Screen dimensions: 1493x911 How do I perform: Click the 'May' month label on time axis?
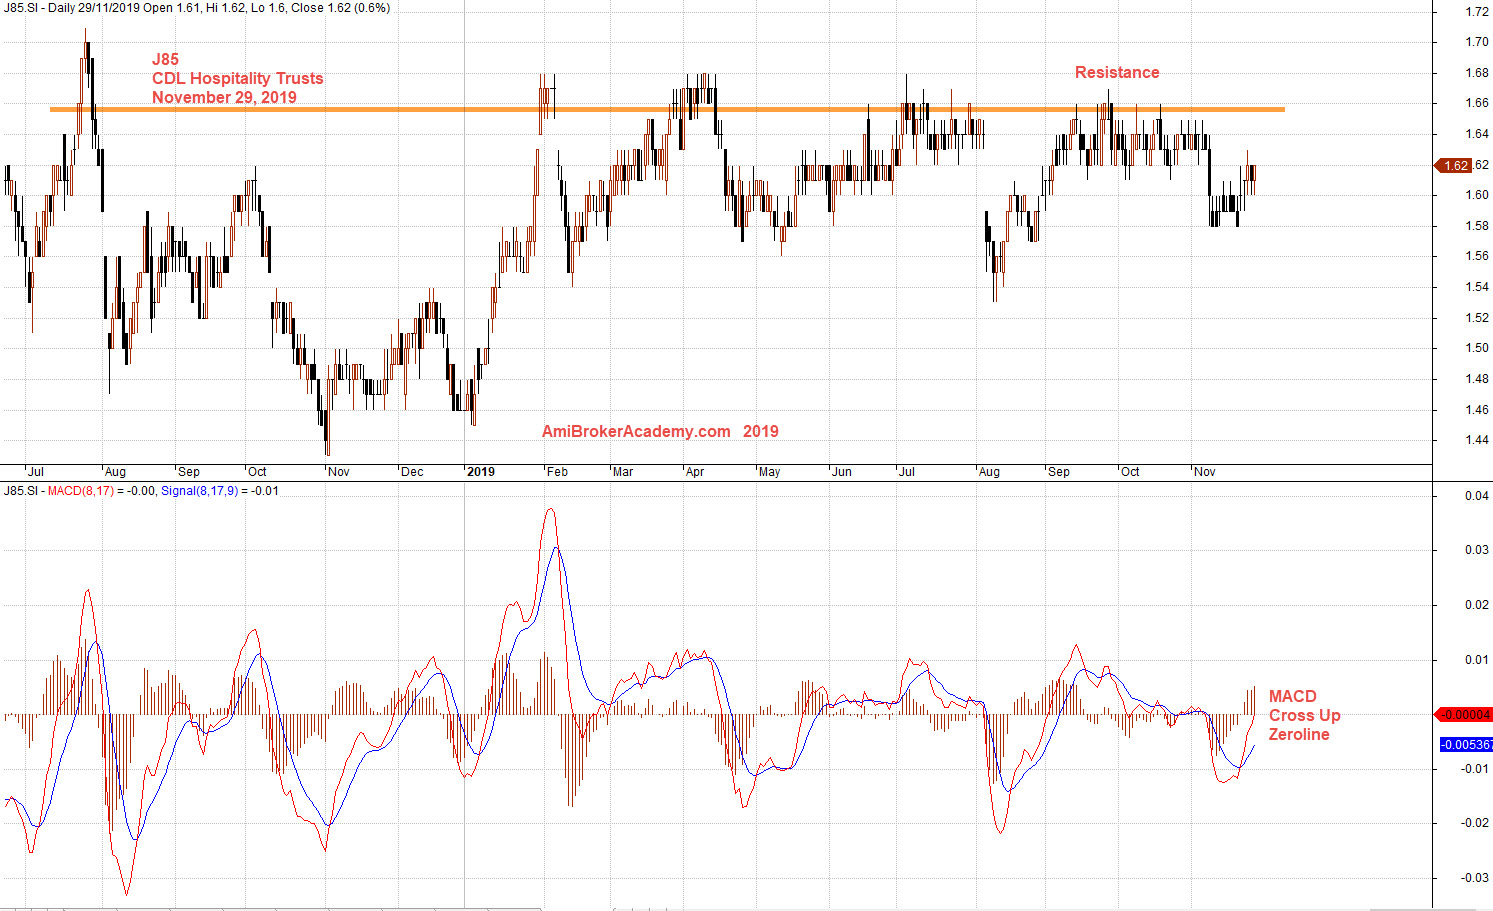tap(769, 472)
